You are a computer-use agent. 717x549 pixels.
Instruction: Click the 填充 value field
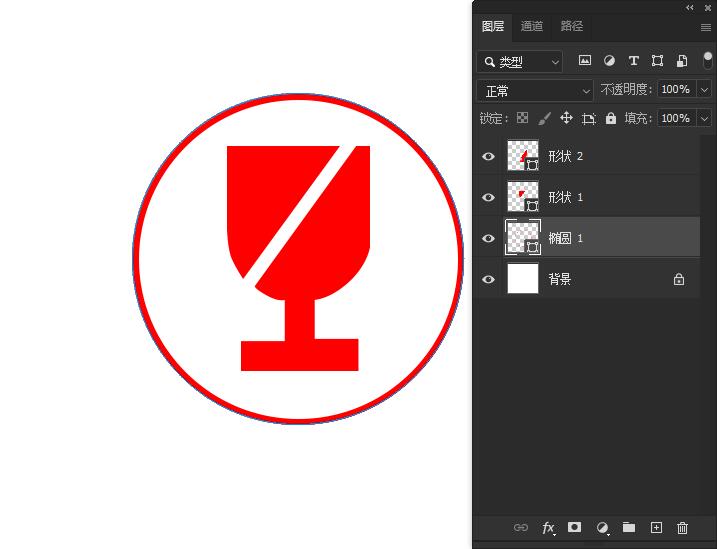[x=676, y=118]
